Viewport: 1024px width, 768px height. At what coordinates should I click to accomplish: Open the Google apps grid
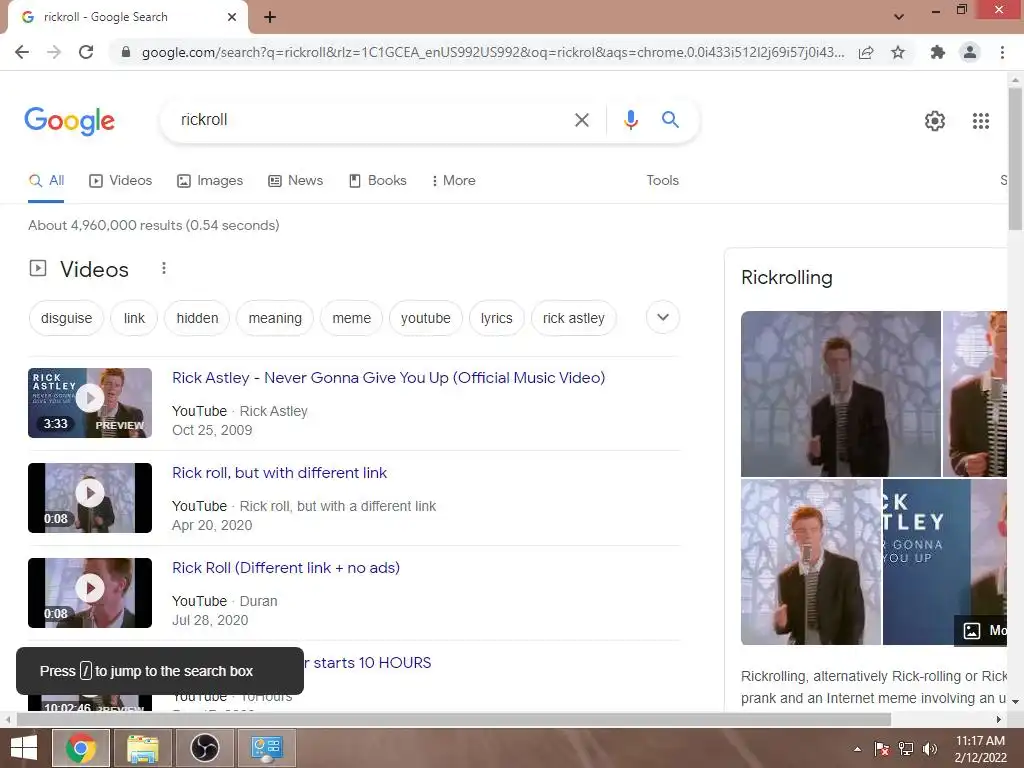980,121
